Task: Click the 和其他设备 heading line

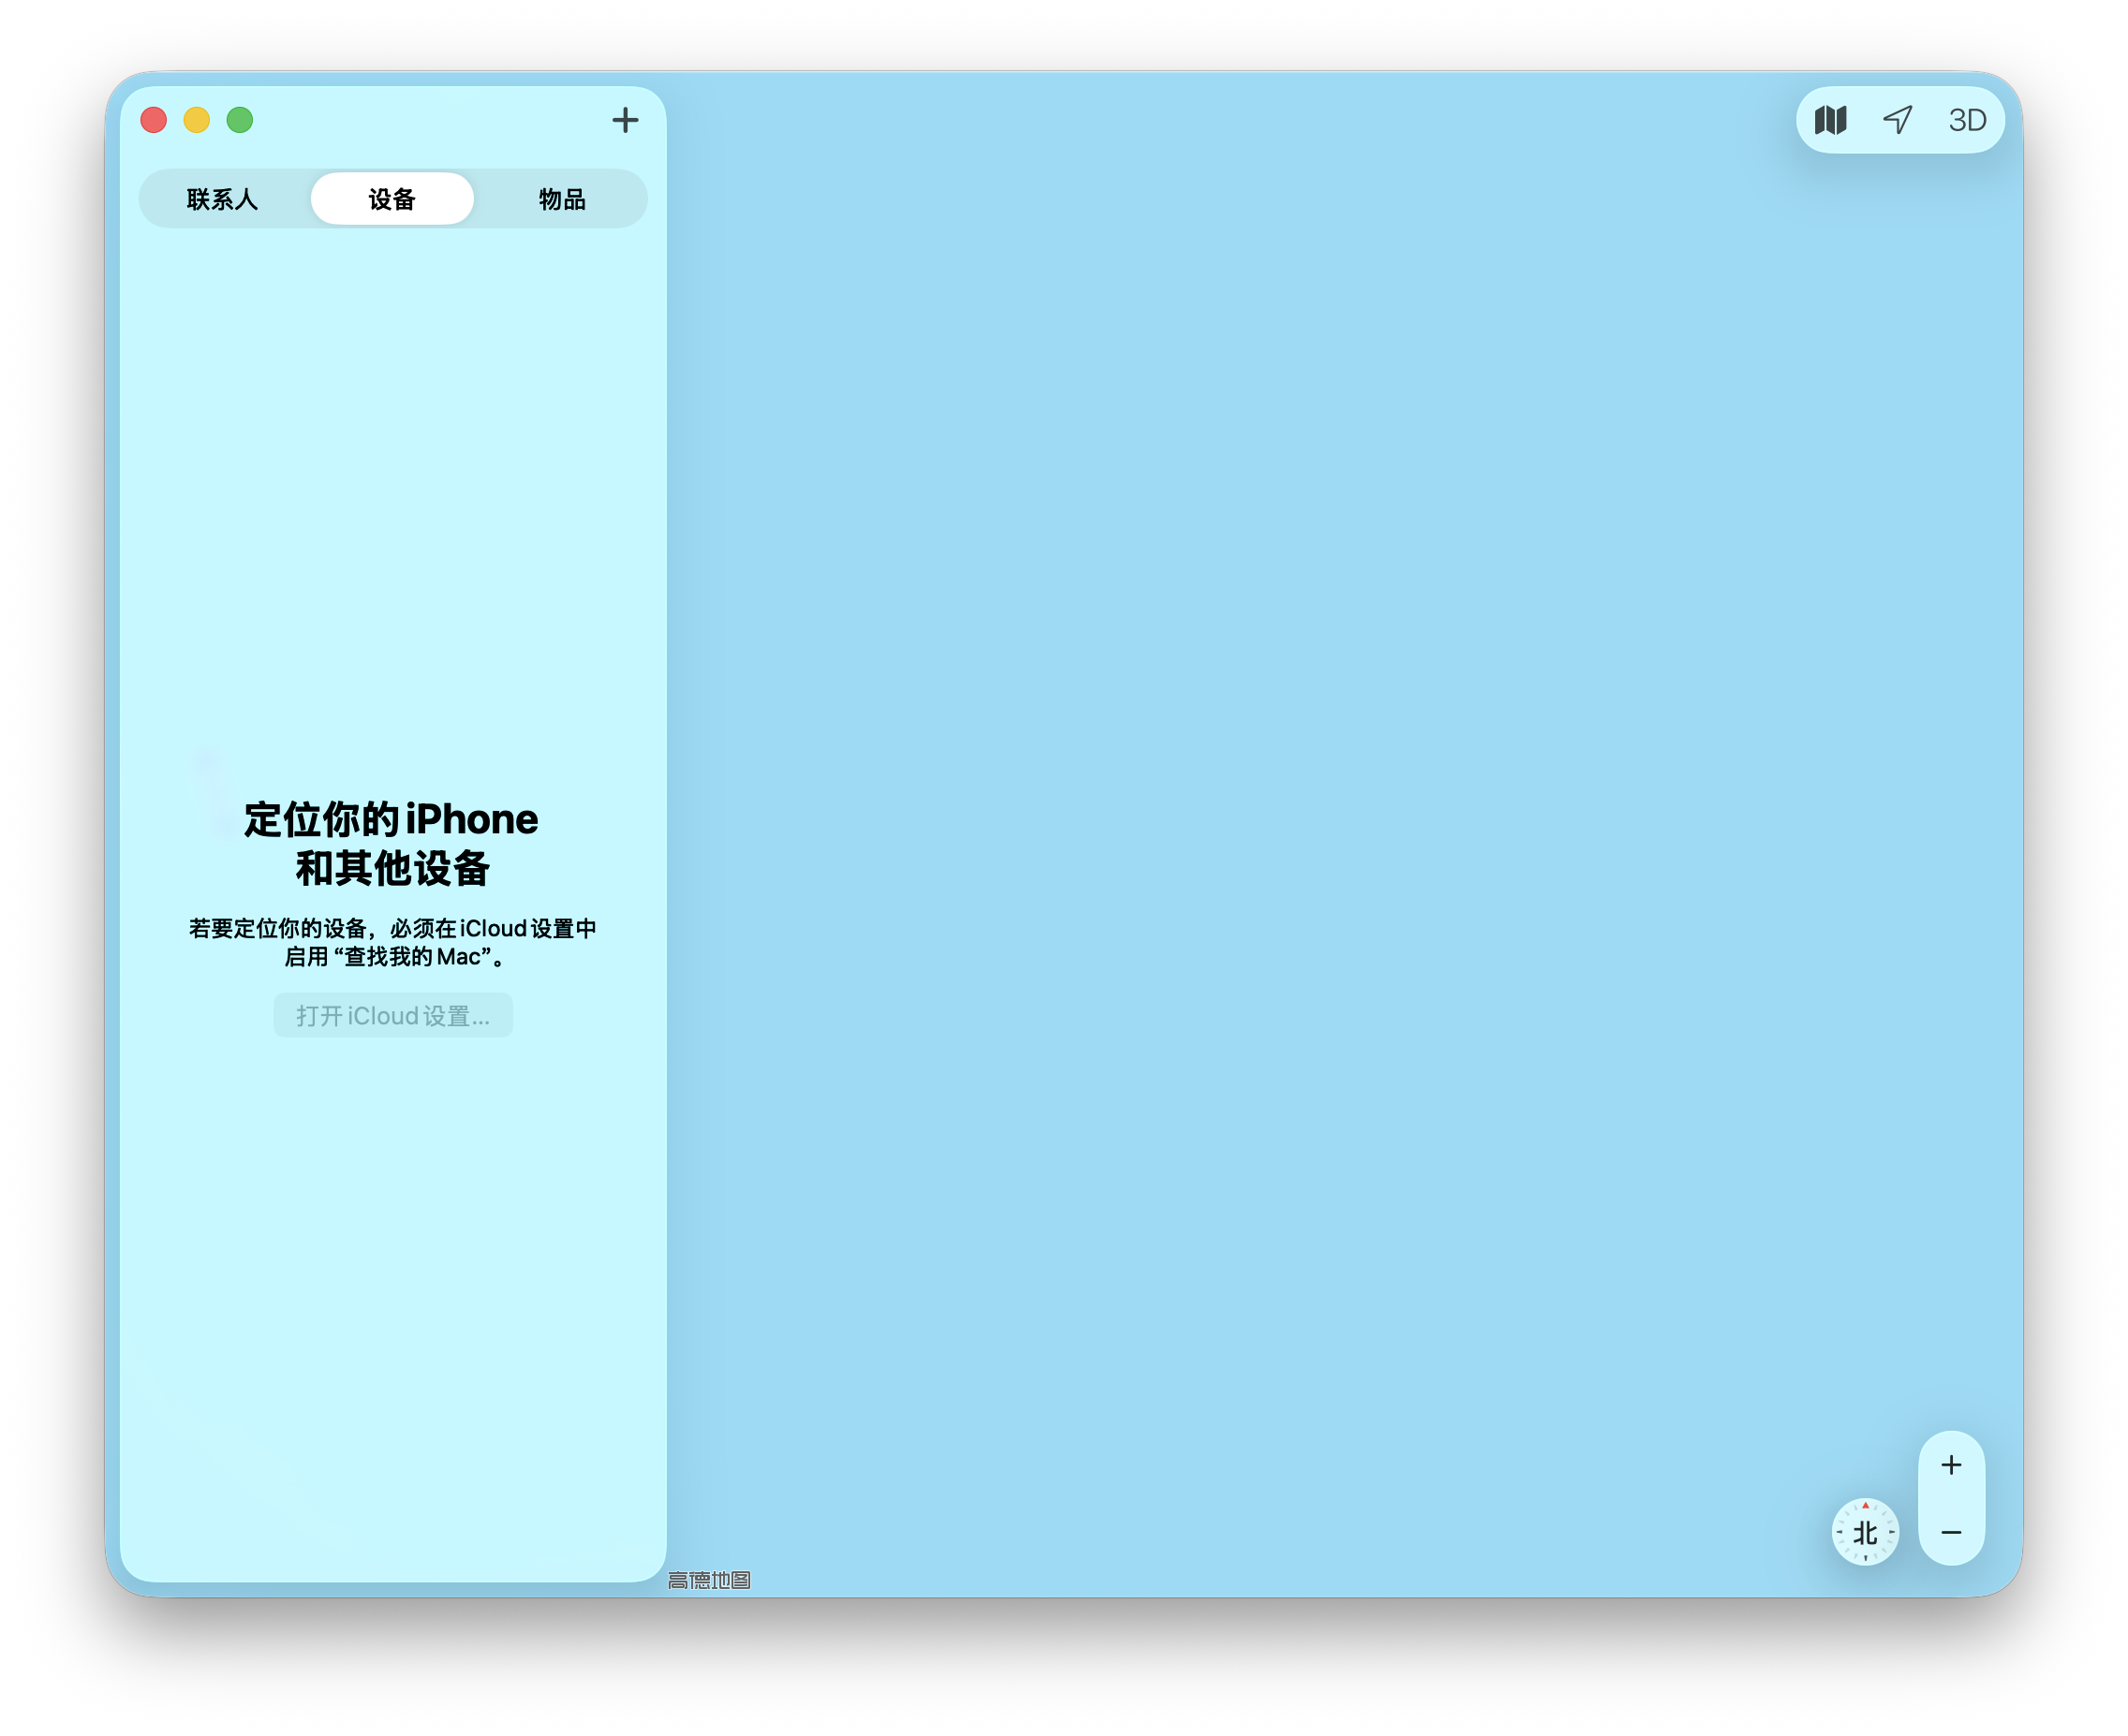Action: (x=392, y=868)
